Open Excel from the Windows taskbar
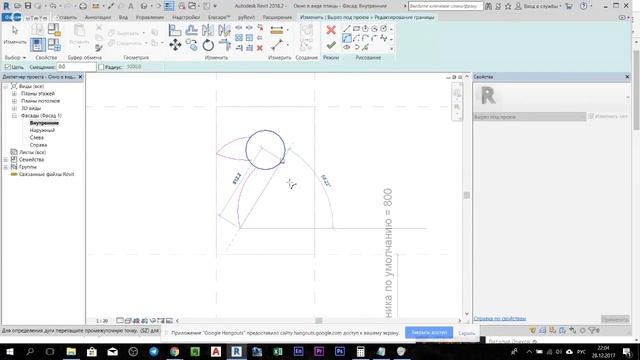Screen dimensions: 640x360 (x=278, y=351)
